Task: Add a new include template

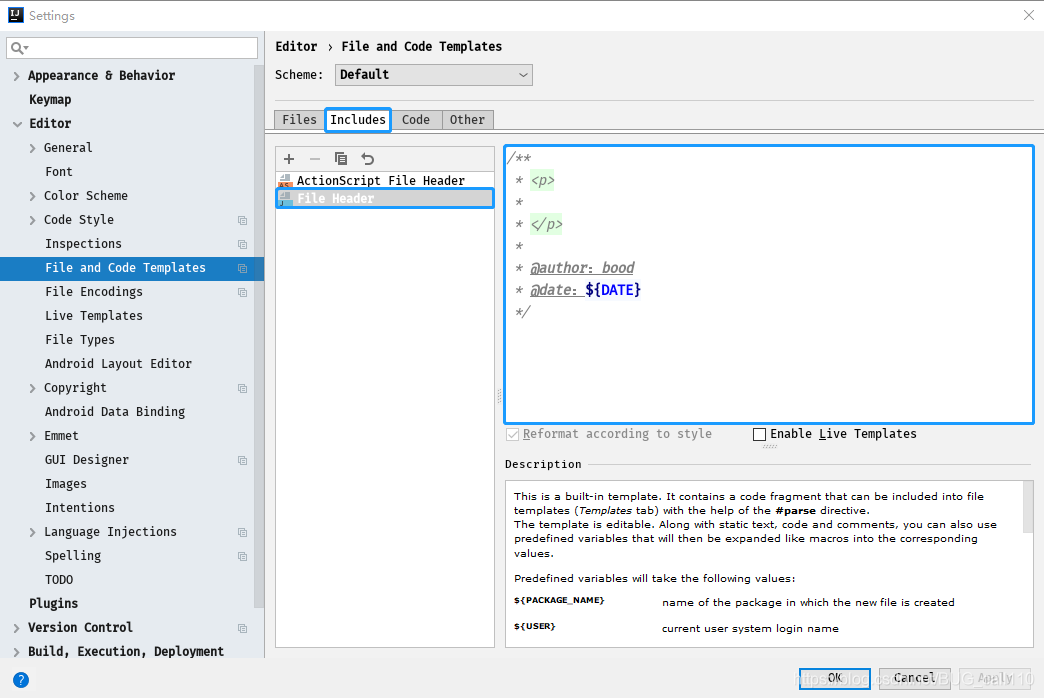Action: pos(288,158)
